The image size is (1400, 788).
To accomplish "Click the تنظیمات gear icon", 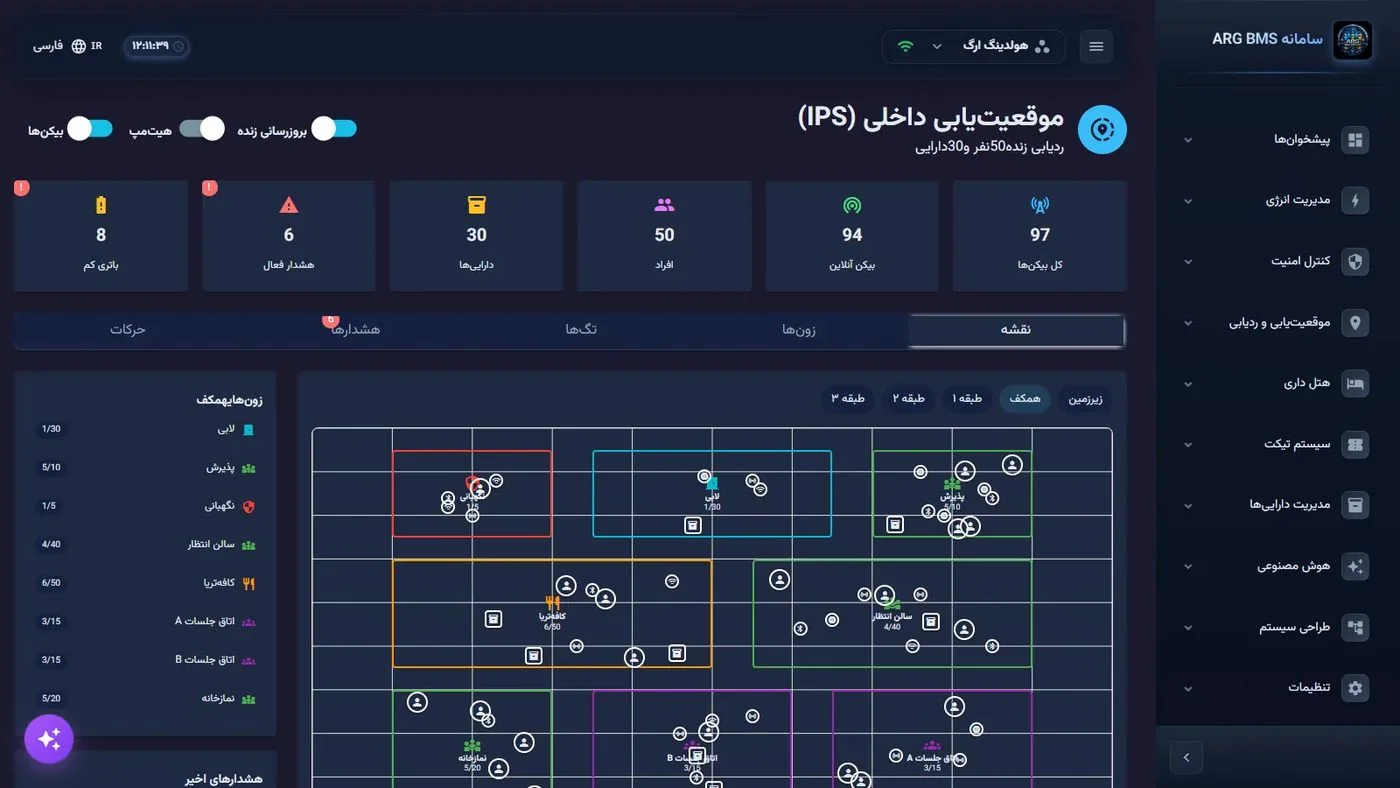I will point(1355,688).
